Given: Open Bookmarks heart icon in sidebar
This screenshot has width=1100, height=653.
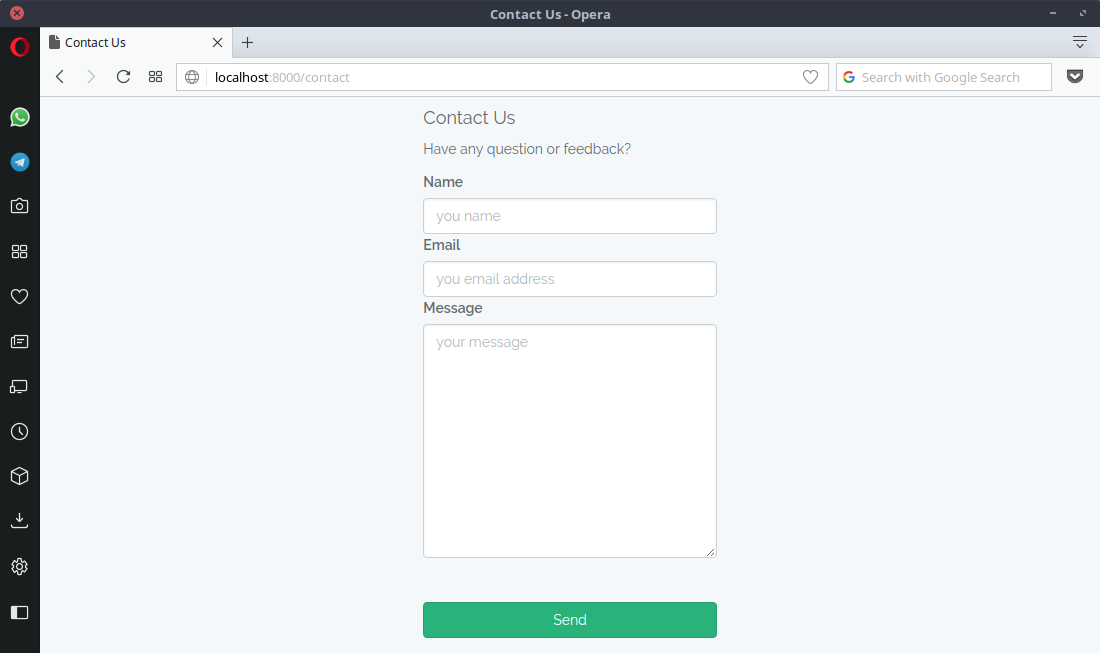Looking at the screenshot, I should (19, 296).
